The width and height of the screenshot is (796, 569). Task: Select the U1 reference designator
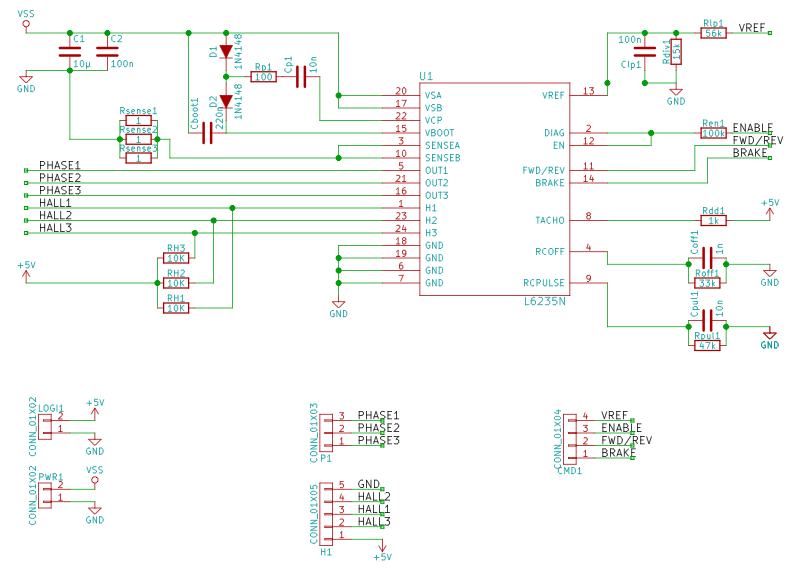click(x=426, y=76)
